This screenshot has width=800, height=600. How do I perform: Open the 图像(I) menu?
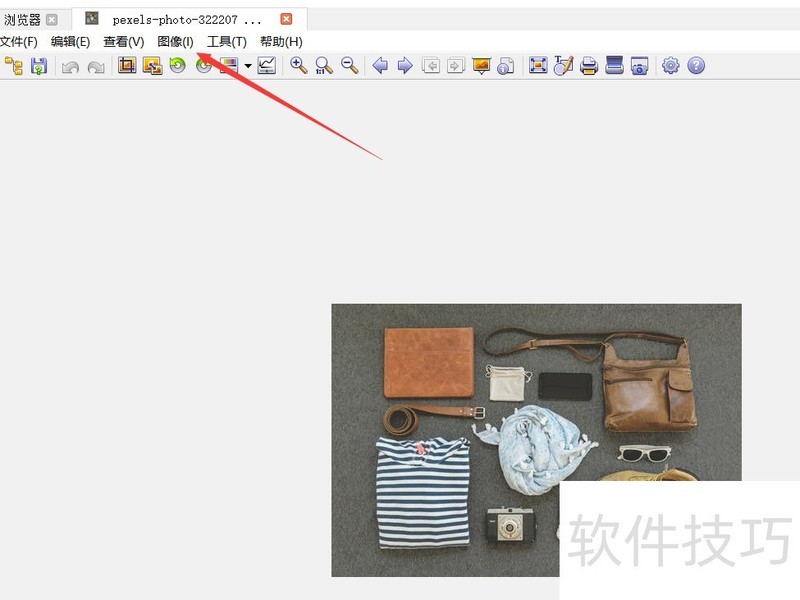173,42
